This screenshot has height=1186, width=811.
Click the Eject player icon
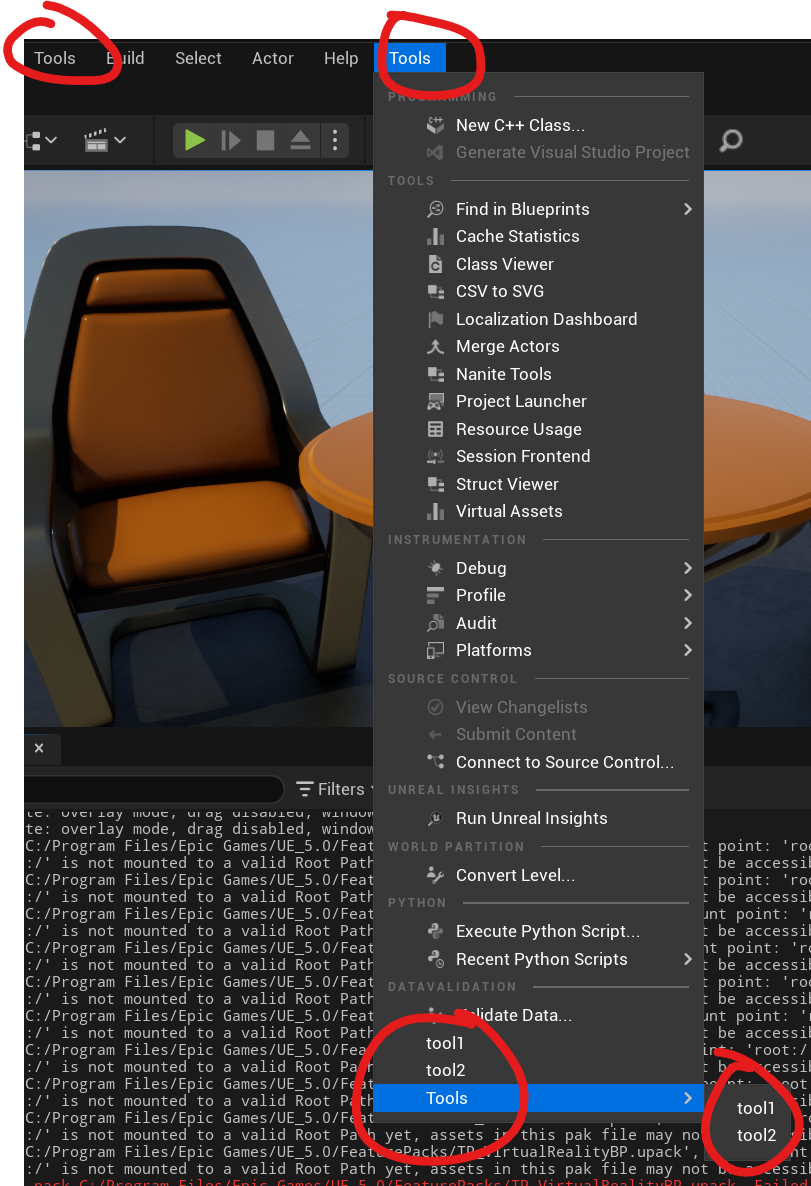coord(300,141)
